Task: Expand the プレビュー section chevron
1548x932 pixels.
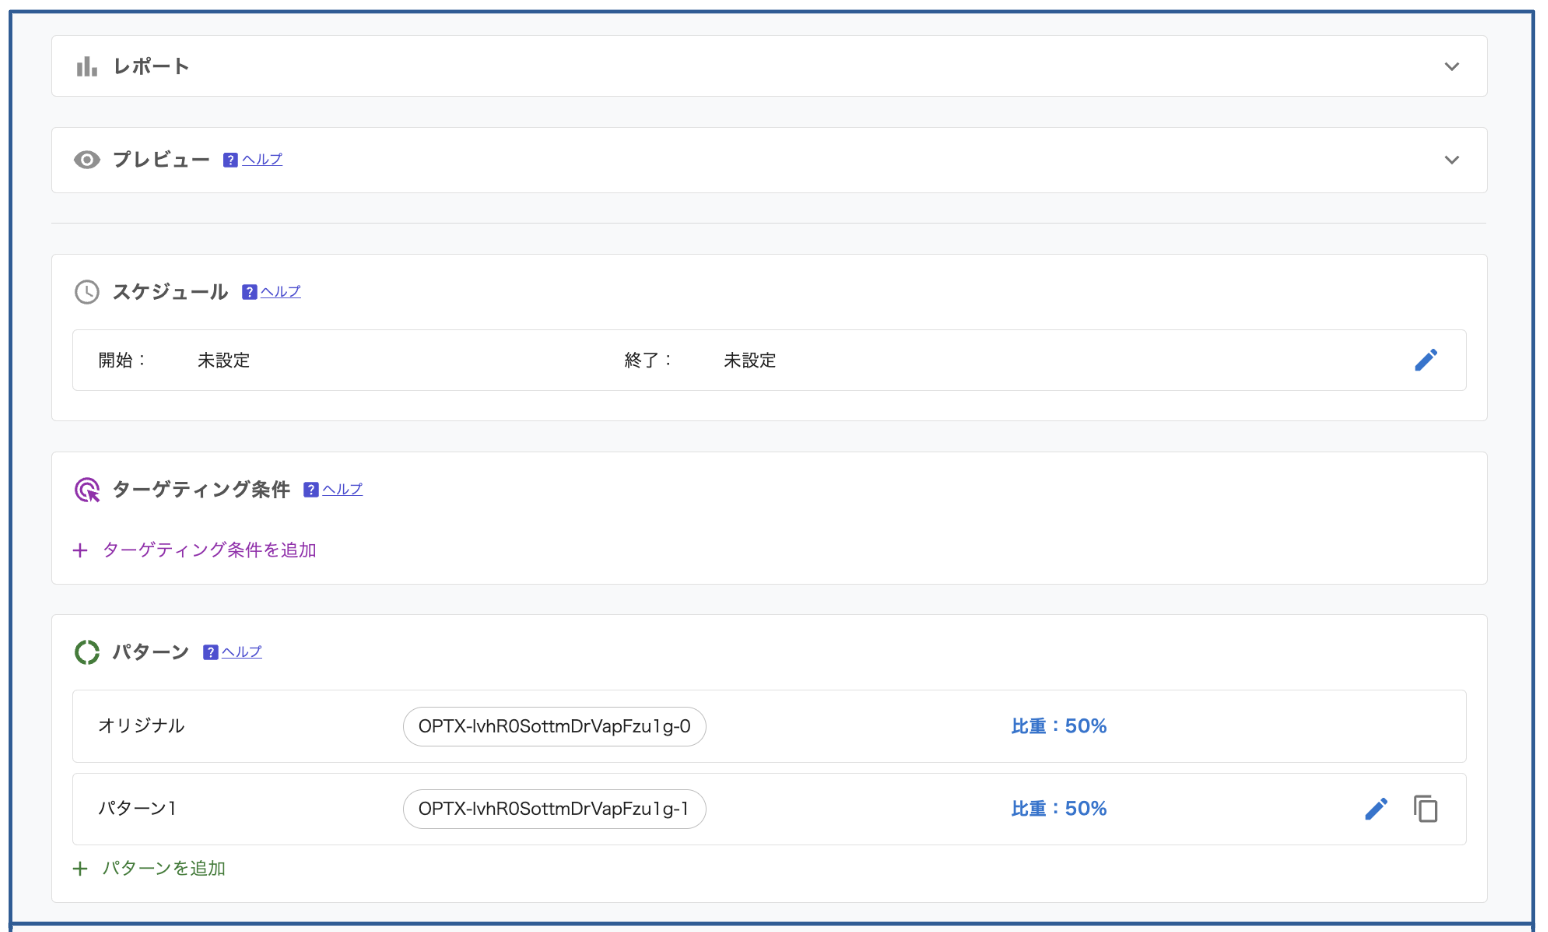Action: tap(1451, 160)
